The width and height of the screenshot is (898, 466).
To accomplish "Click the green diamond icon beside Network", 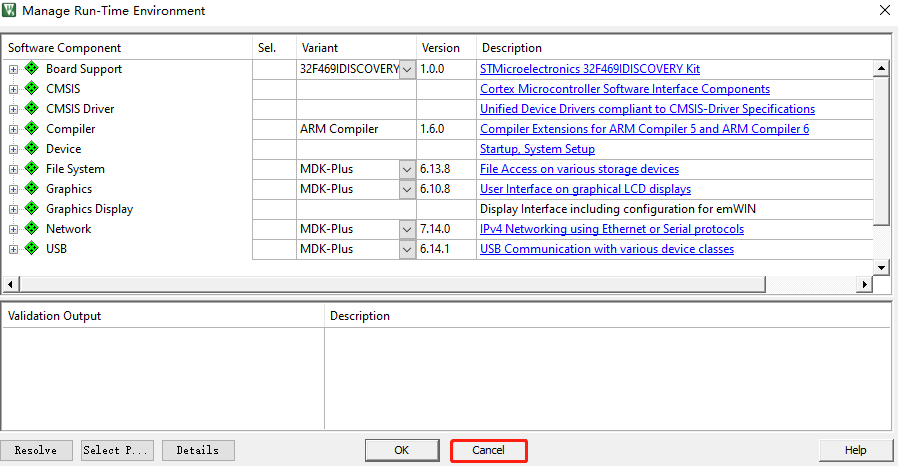I will tap(31, 229).
